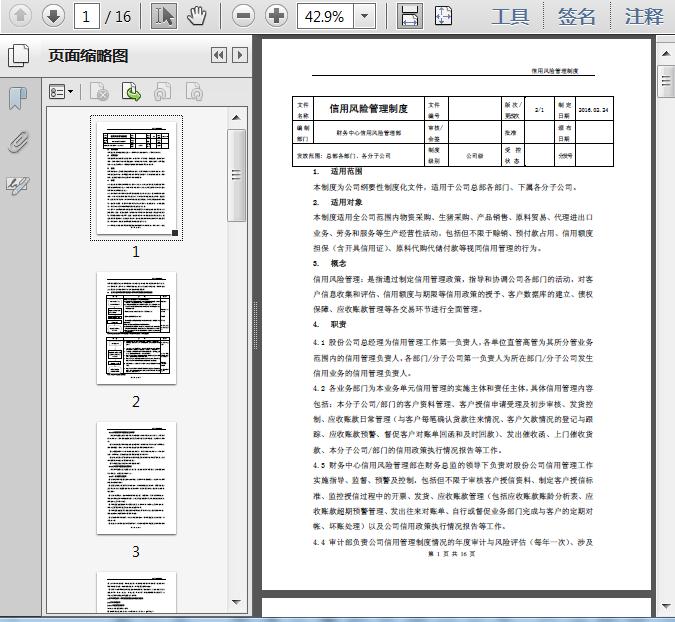Open the 签名 panel
Viewport: 675px width, 622px height.
577,16
